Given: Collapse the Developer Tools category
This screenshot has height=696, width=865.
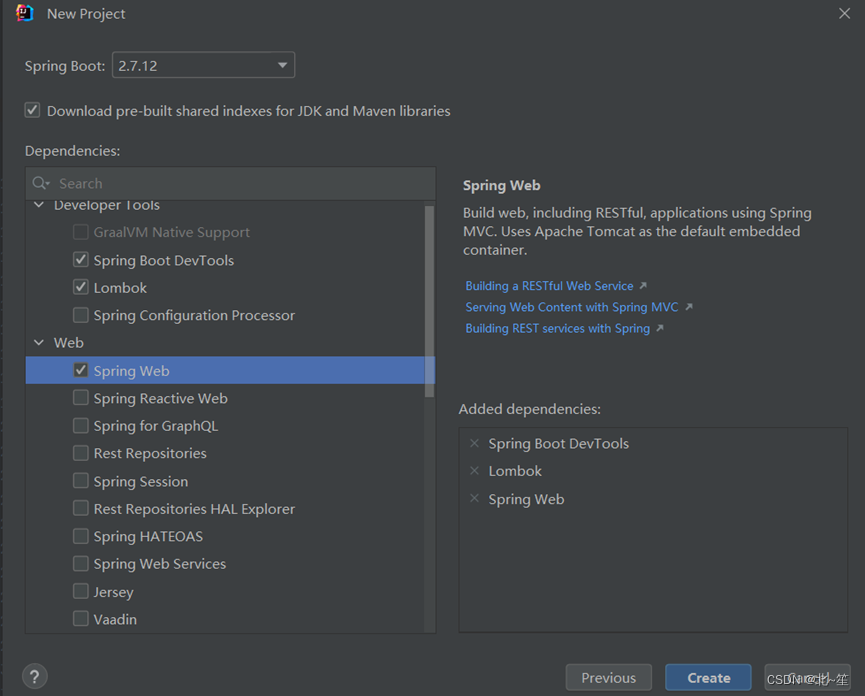Looking at the screenshot, I should [x=39, y=205].
